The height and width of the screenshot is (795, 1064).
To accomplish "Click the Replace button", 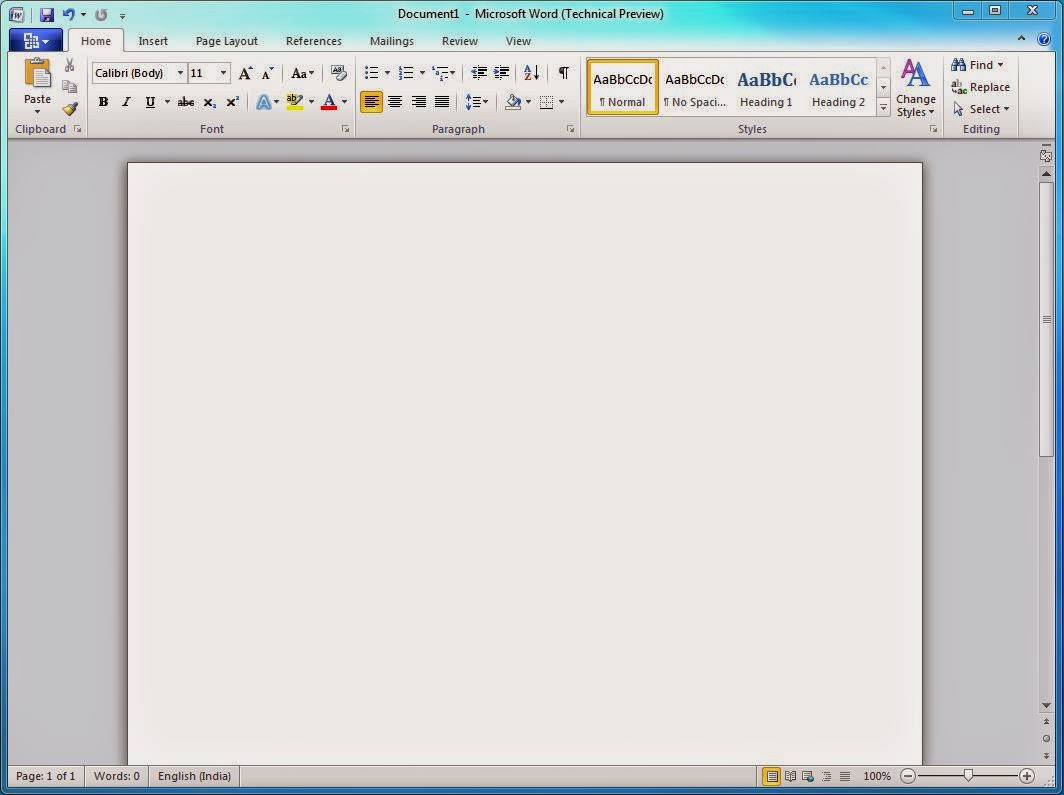I will [x=981, y=86].
